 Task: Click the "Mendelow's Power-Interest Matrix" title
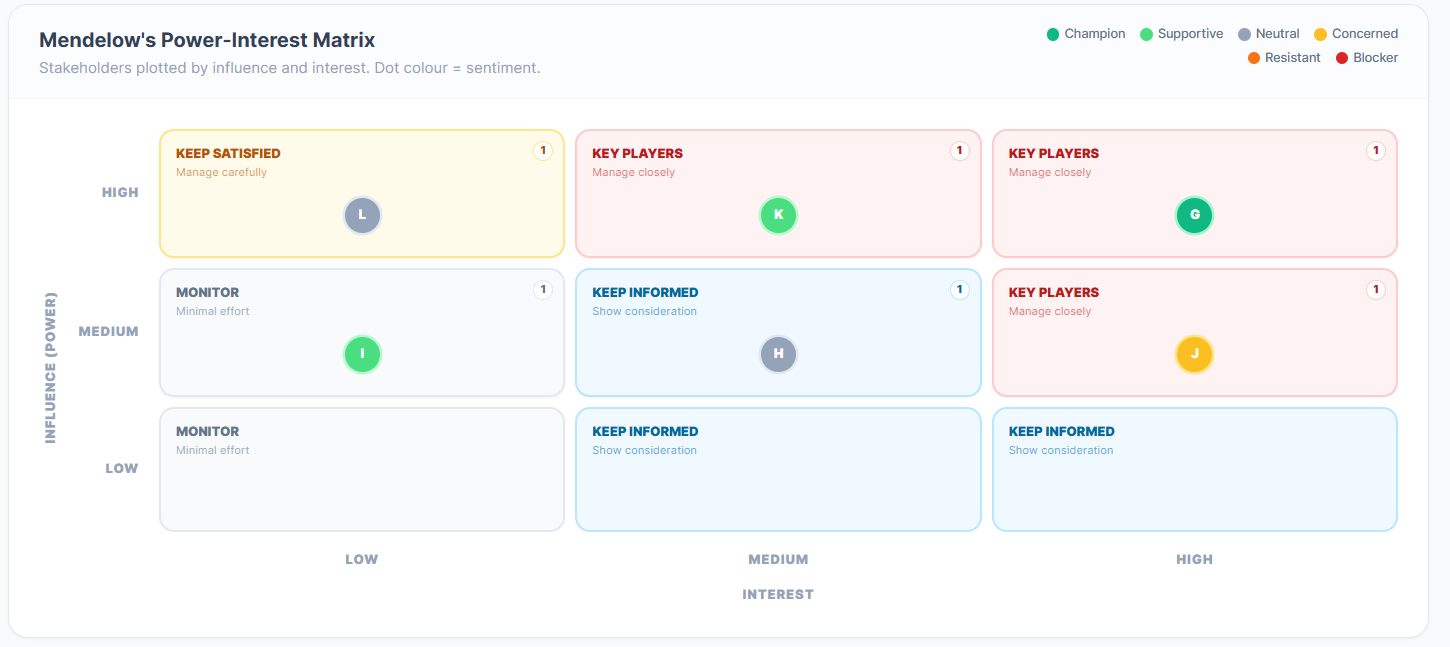click(x=207, y=40)
